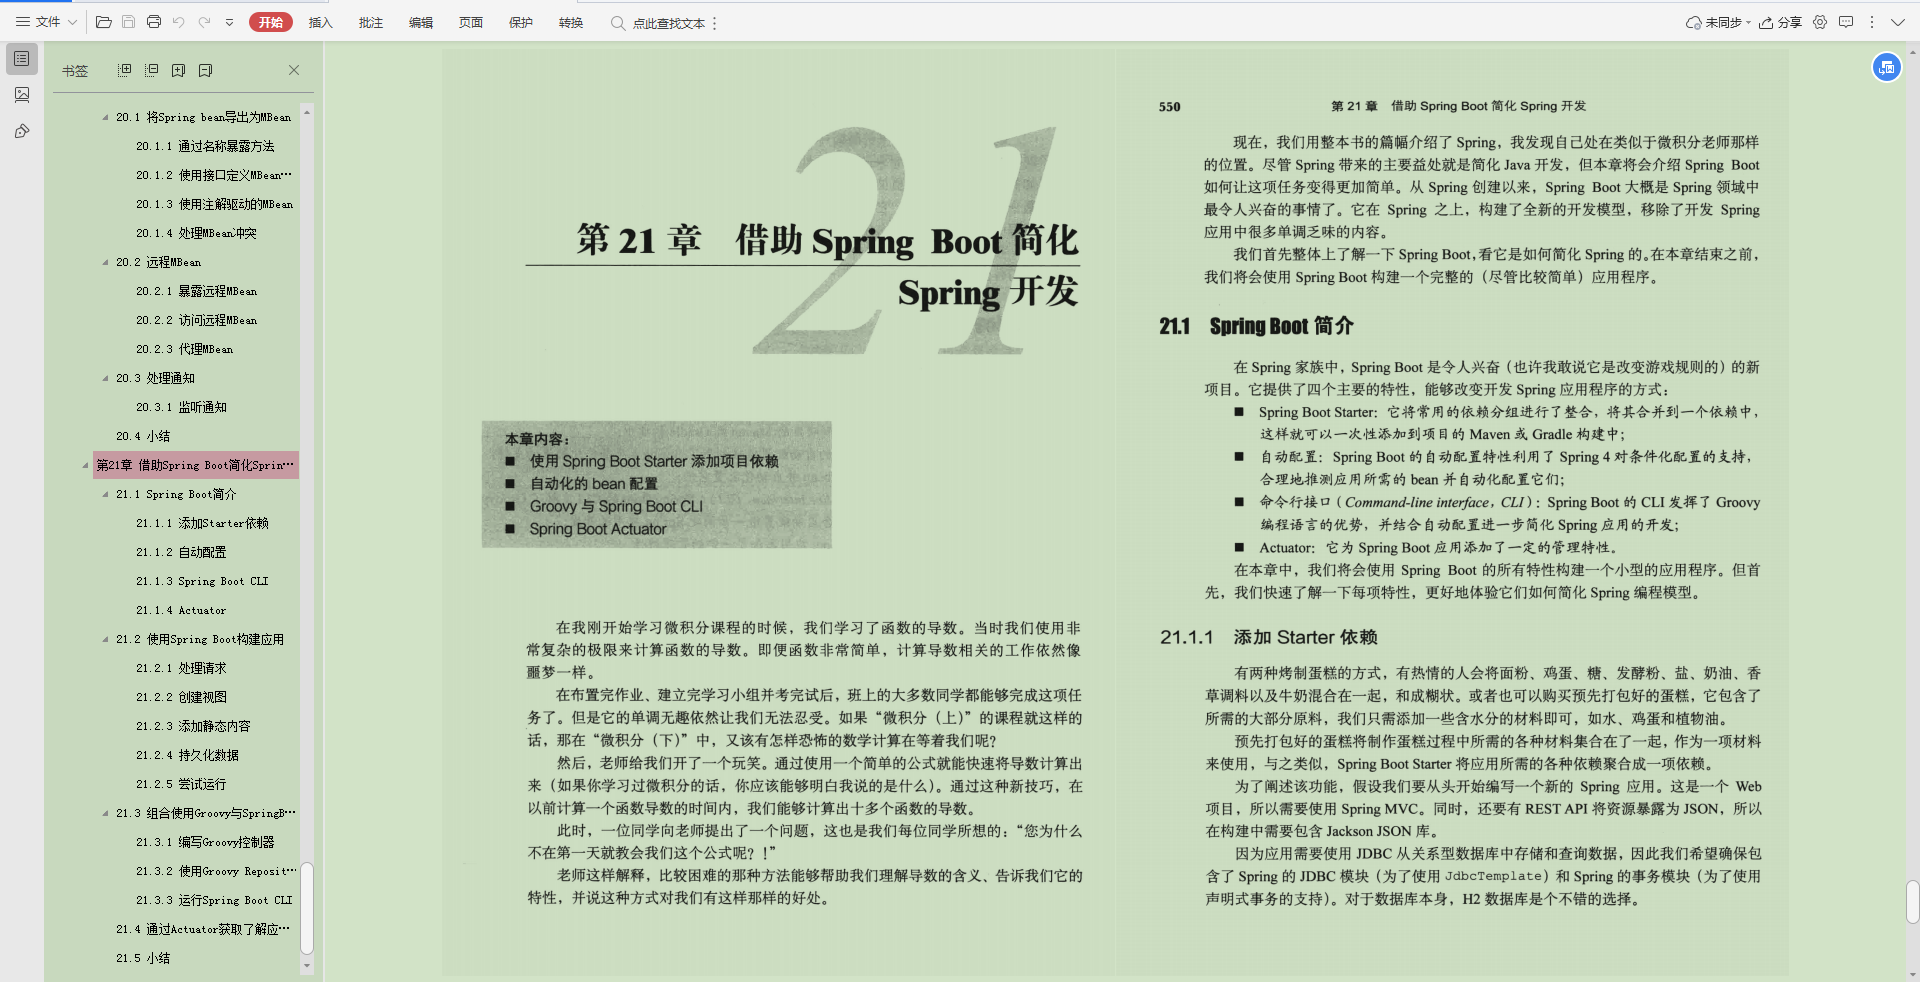
Task: Click the 分享 share icon
Action: coord(1780,22)
